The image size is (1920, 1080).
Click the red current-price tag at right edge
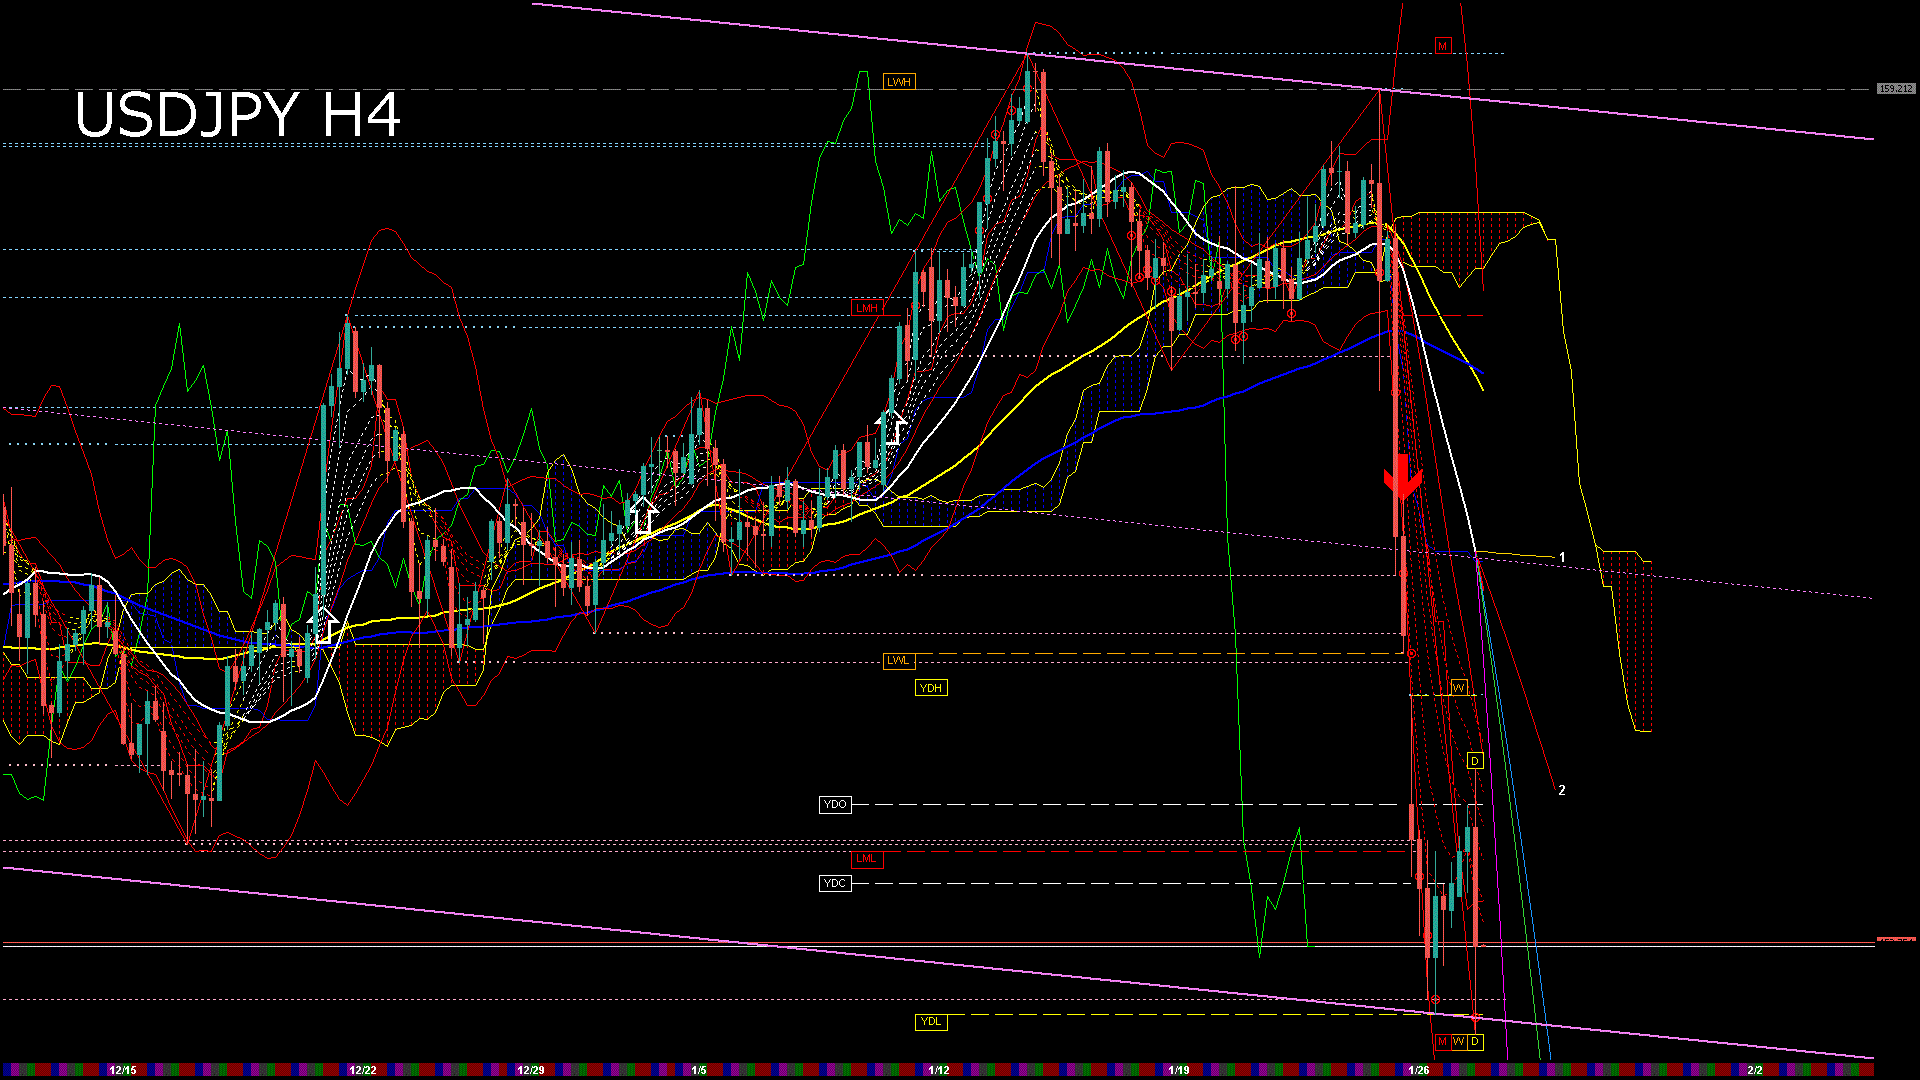coord(1895,940)
